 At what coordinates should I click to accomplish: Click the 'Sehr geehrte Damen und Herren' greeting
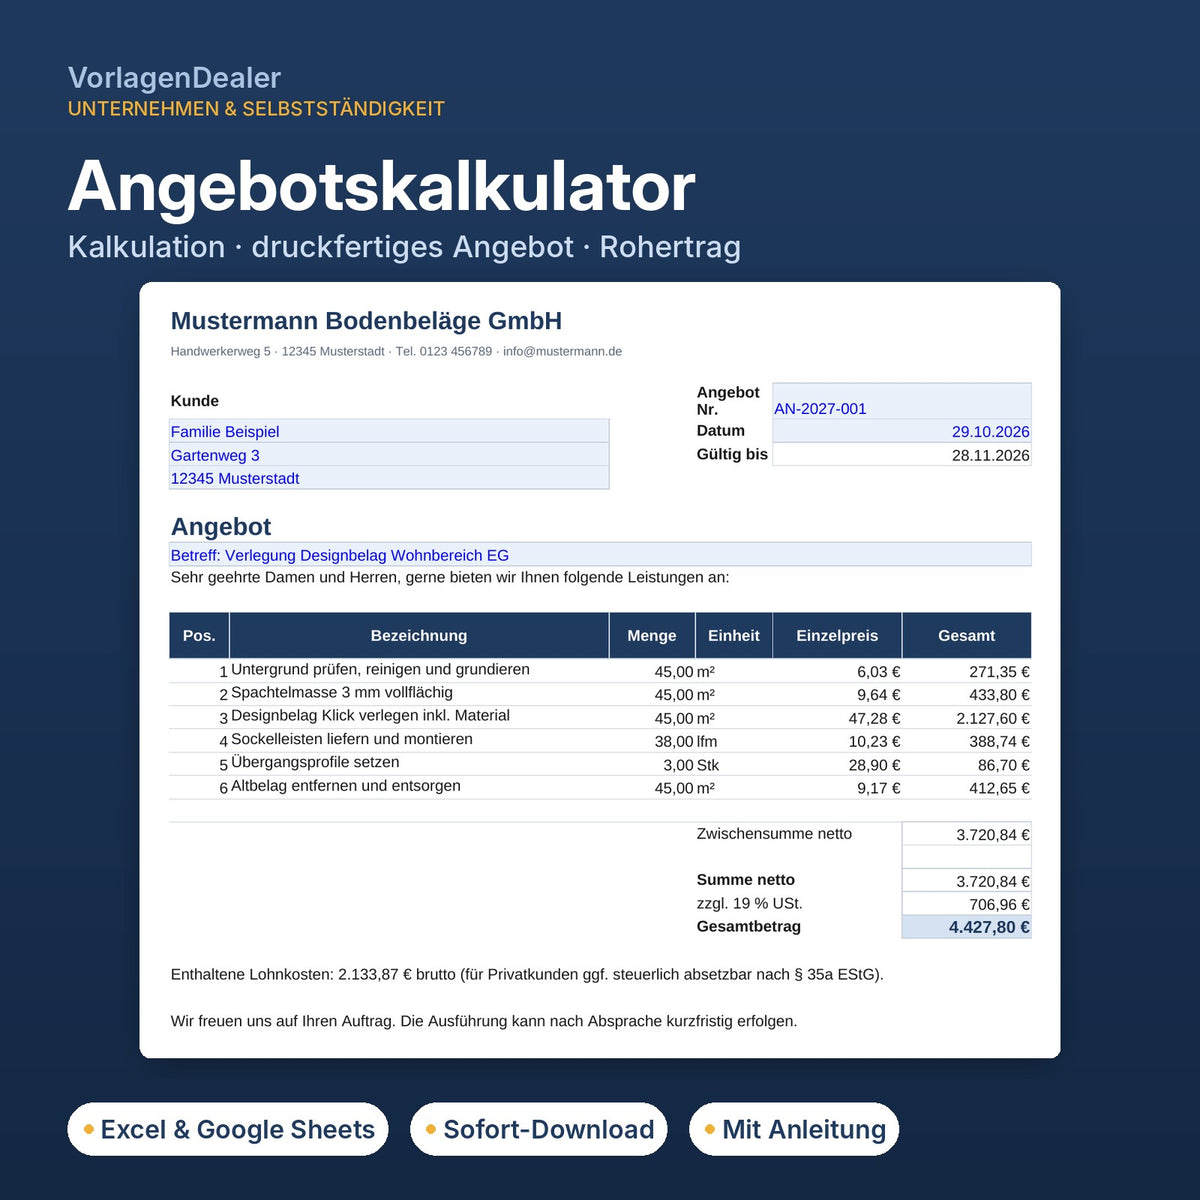click(450, 577)
